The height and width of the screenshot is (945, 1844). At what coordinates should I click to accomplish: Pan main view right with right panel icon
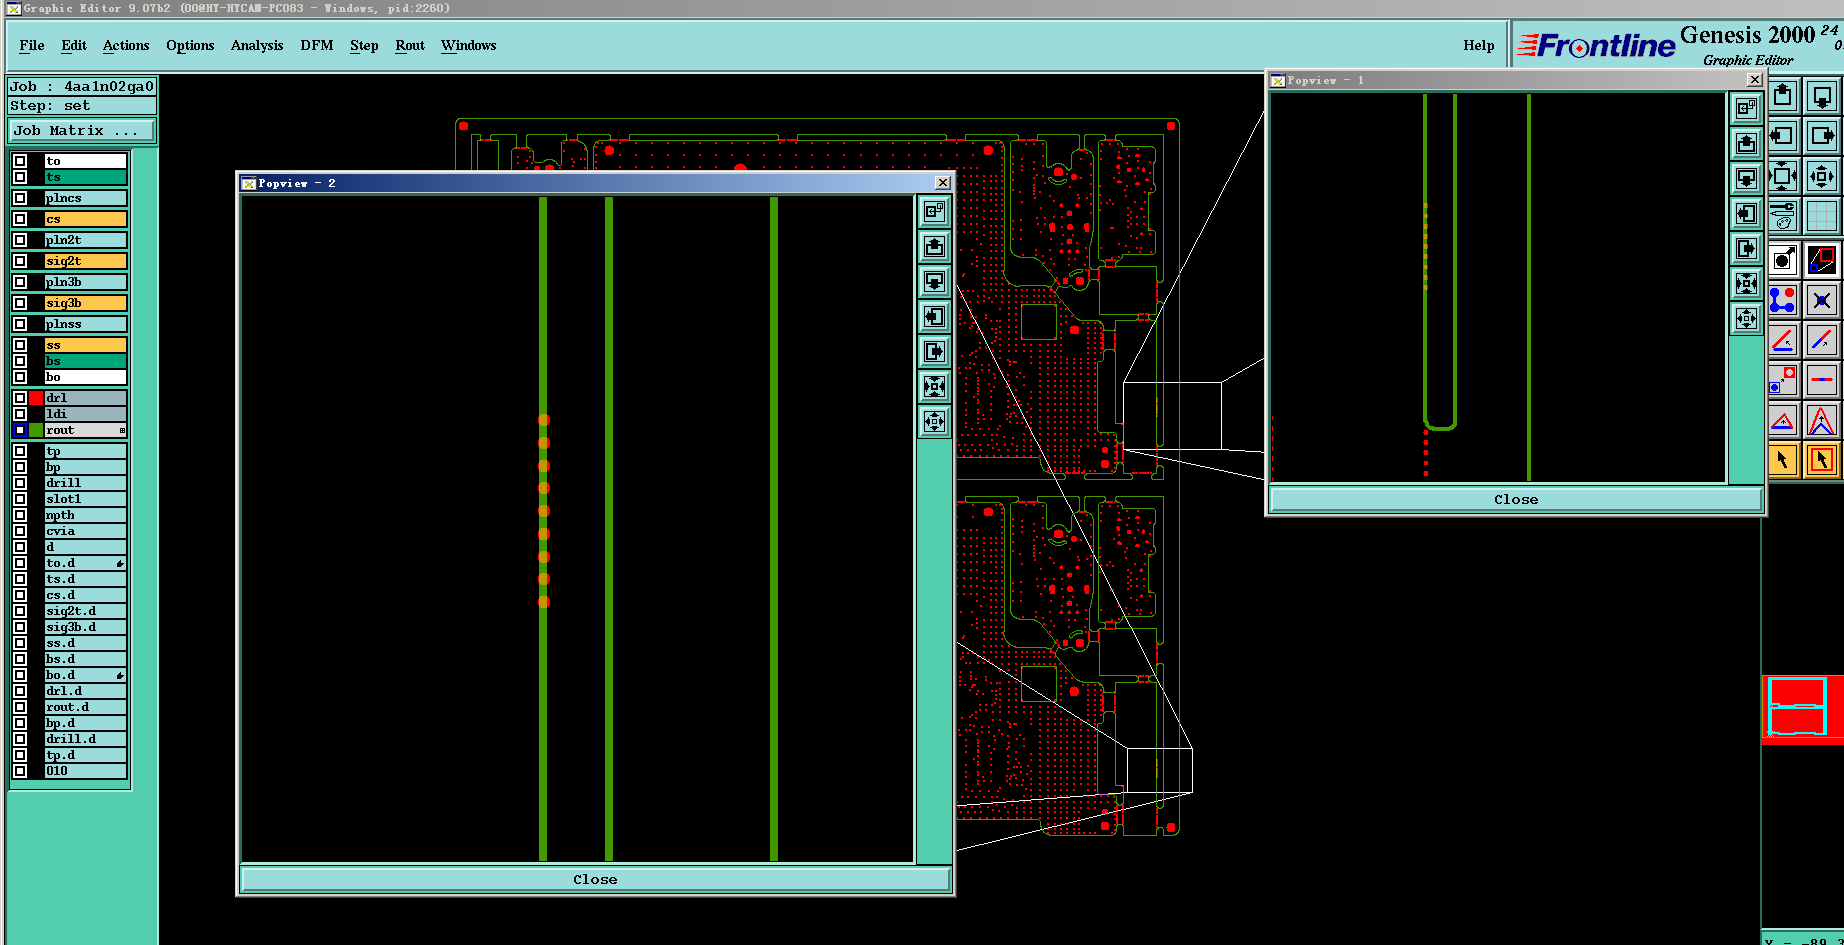point(1822,136)
